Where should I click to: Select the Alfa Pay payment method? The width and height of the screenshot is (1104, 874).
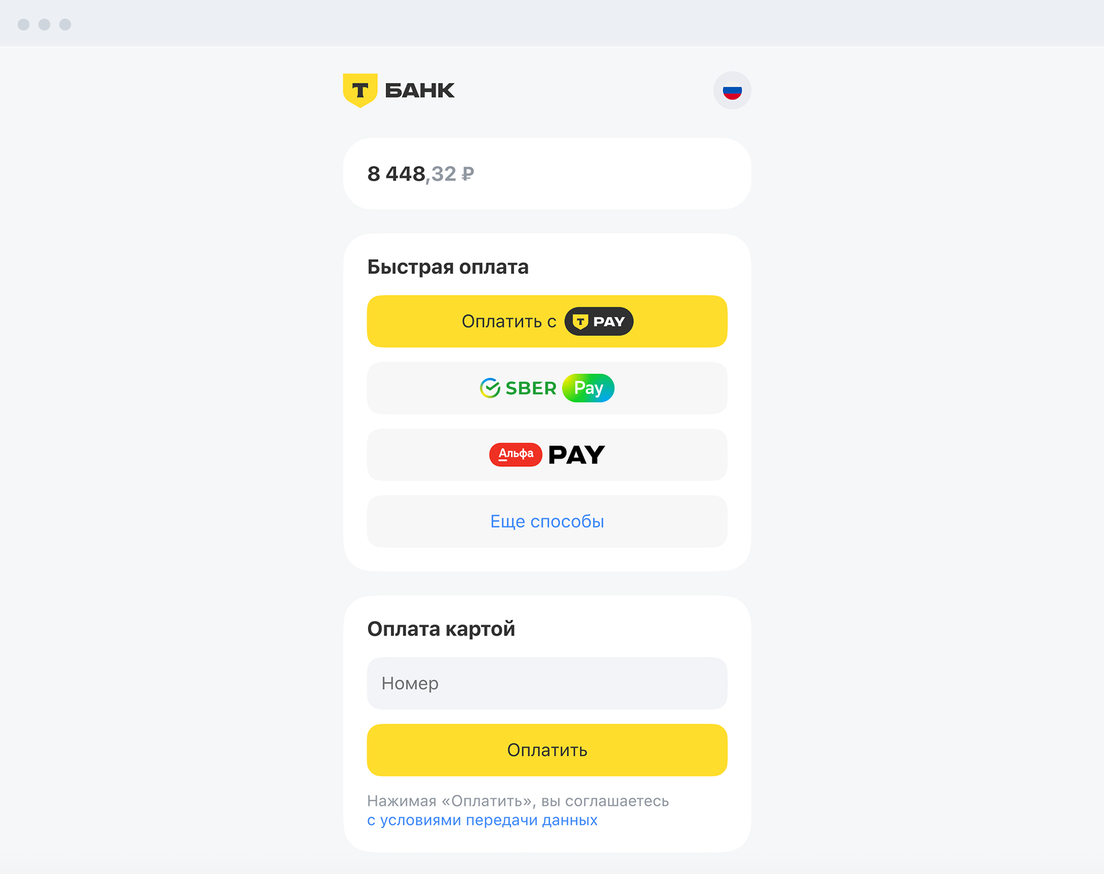tap(547, 455)
